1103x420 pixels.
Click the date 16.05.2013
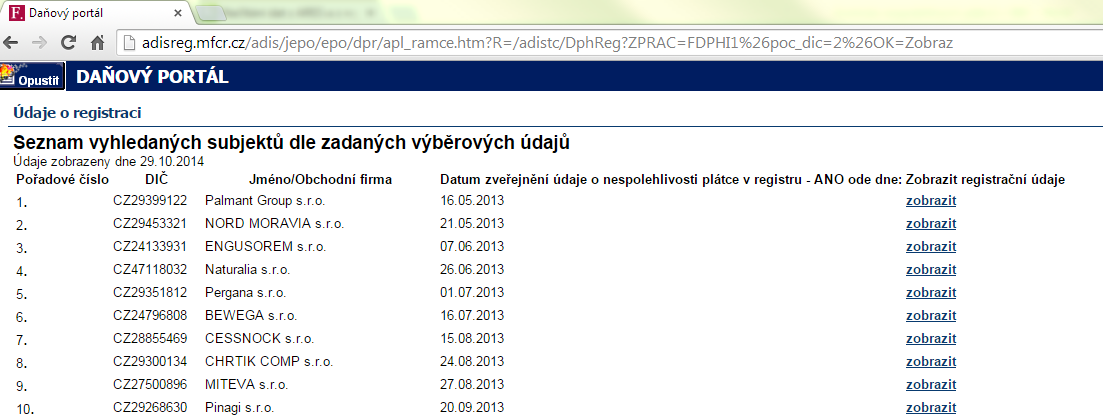coord(472,201)
